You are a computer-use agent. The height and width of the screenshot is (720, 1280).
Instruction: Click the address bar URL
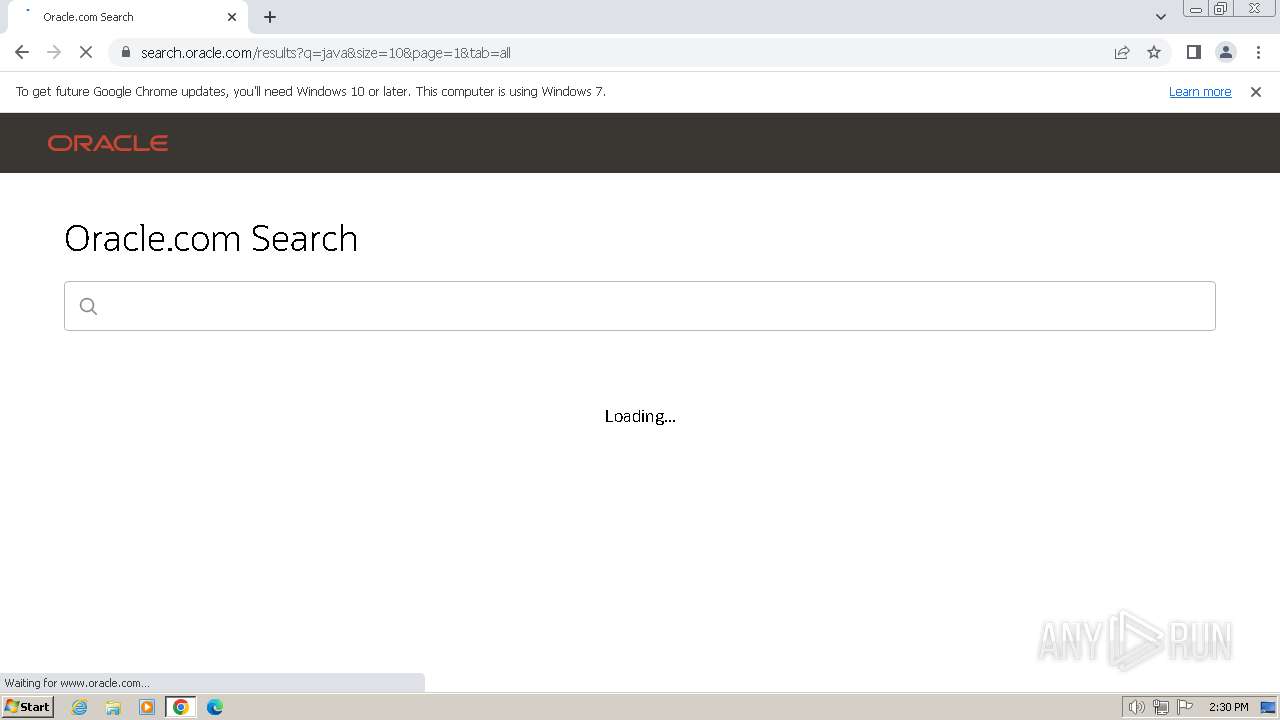click(325, 53)
